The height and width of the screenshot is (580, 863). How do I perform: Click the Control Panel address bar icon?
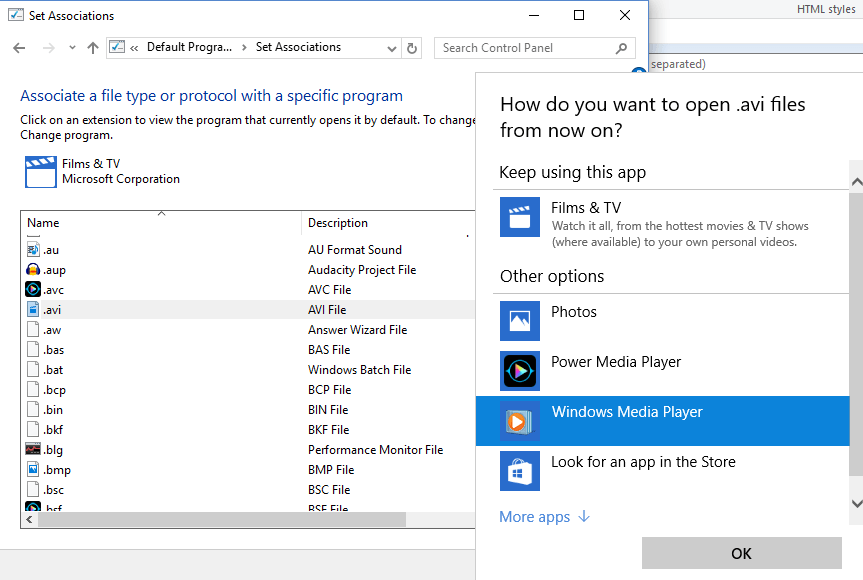click(117, 47)
